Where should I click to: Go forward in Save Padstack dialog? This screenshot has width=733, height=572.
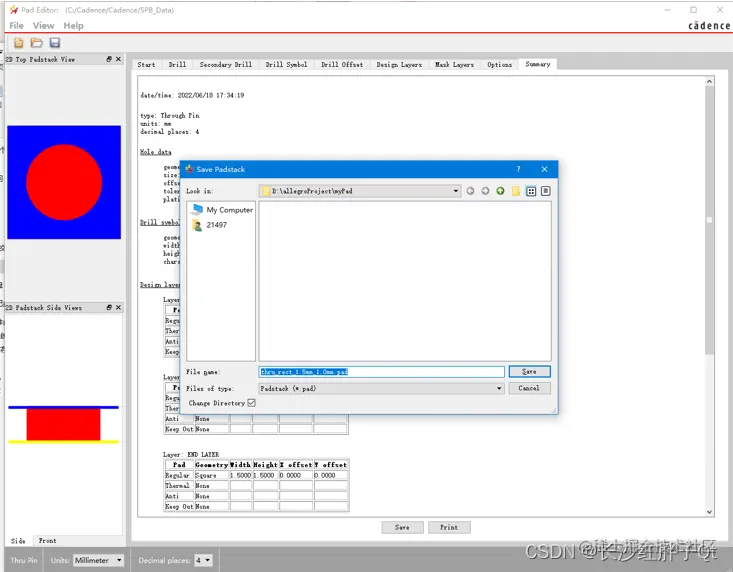[485, 191]
